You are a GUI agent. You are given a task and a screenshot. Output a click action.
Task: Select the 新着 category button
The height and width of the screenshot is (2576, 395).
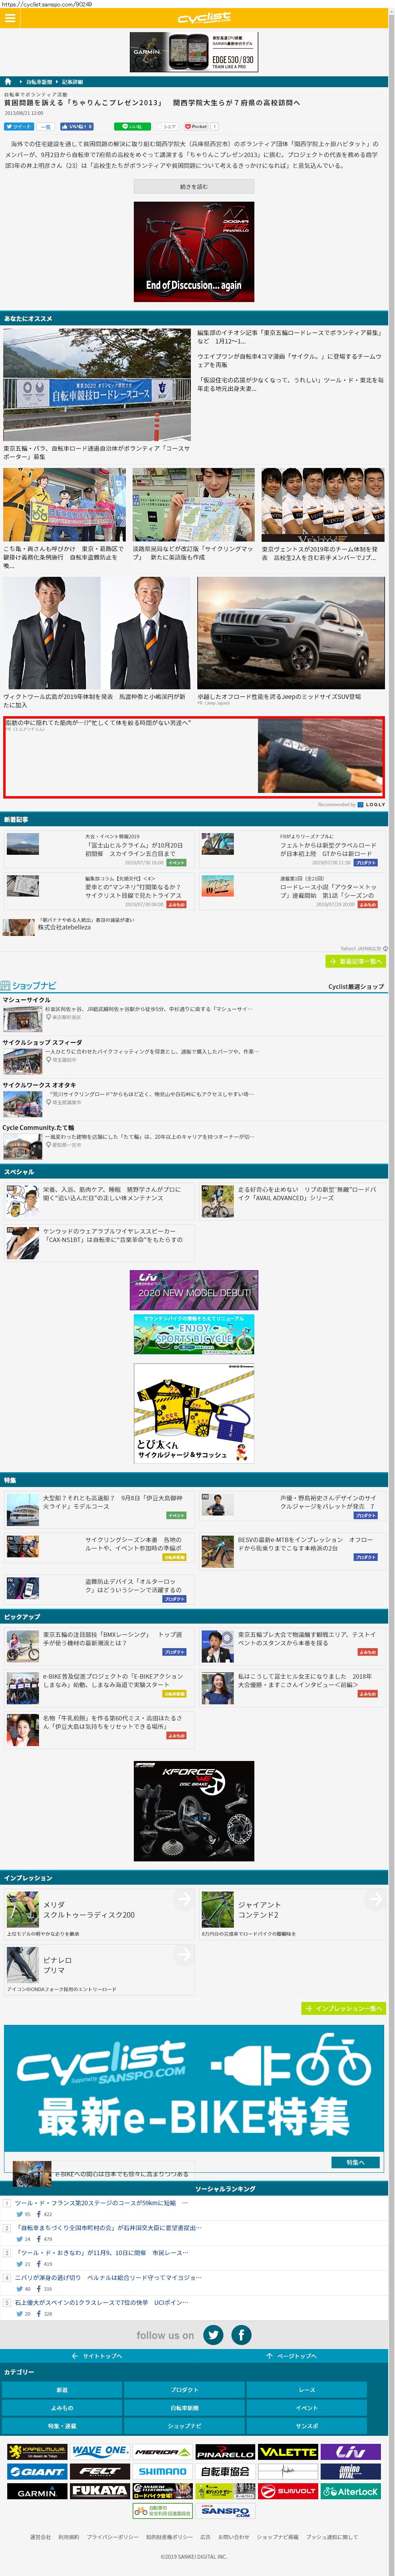62,2390
